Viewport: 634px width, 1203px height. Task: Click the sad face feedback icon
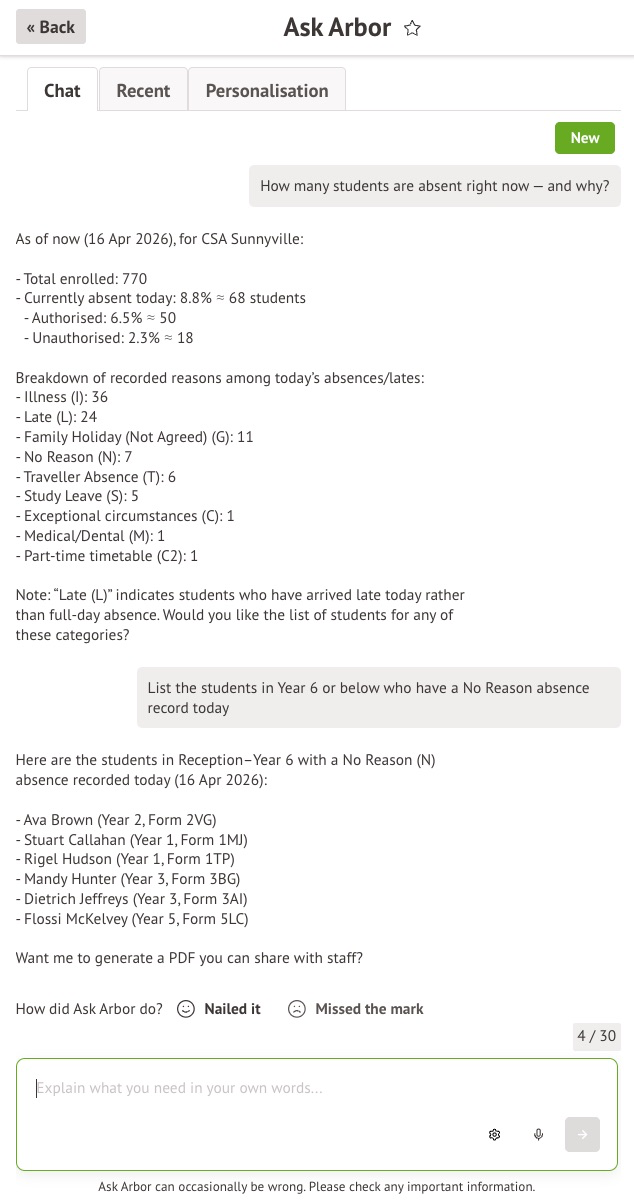[x=296, y=1009]
